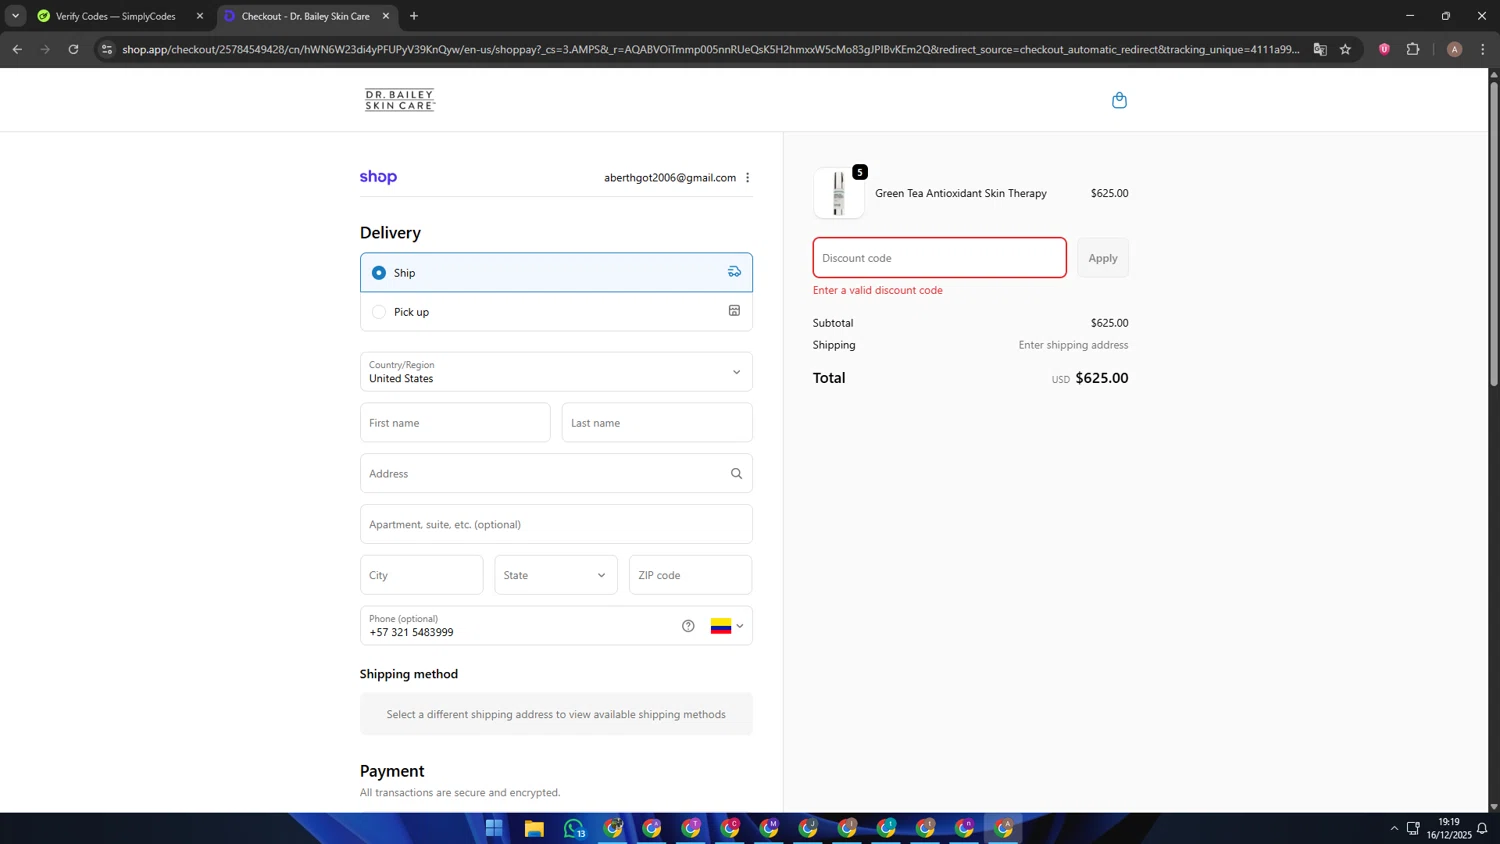1500x844 pixels.
Task: Click the 'Enter a valid discount code' message
Action: click(x=878, y=290)
